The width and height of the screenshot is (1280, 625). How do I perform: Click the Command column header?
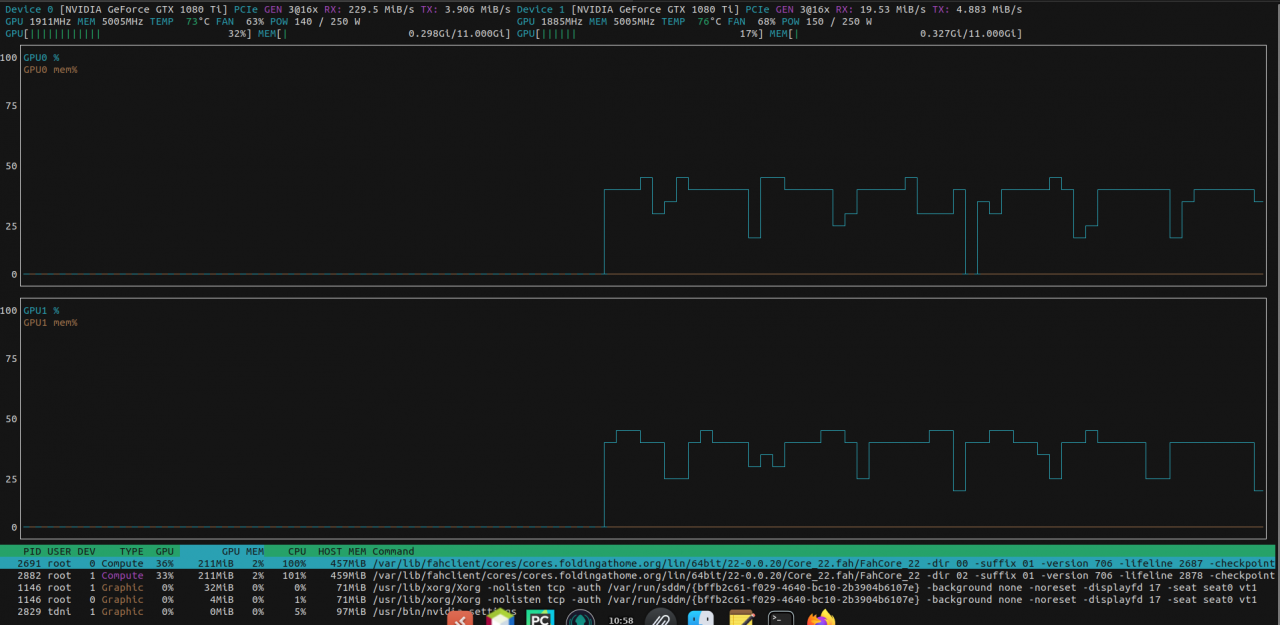click(393, 551)
